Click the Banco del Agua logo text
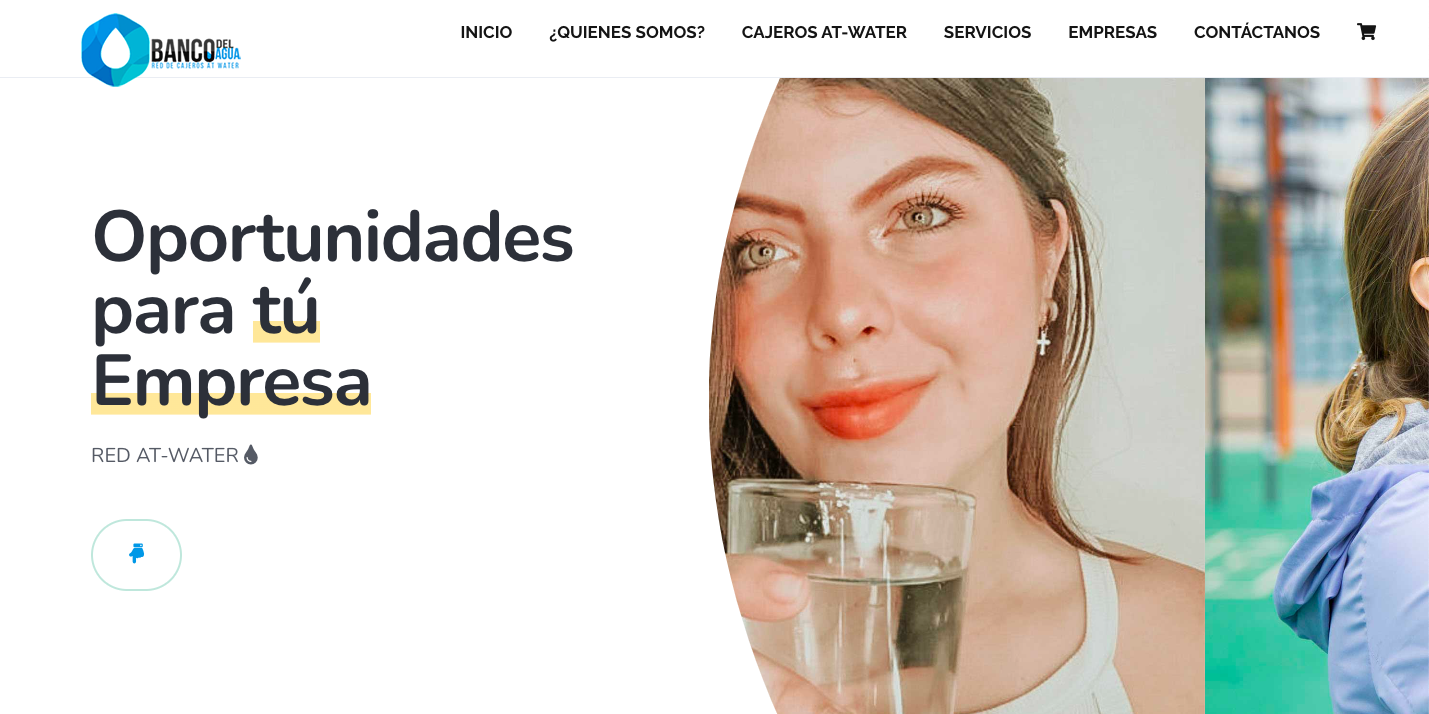The width and height of the screenshot is (1429, 714). click(195, 52)
